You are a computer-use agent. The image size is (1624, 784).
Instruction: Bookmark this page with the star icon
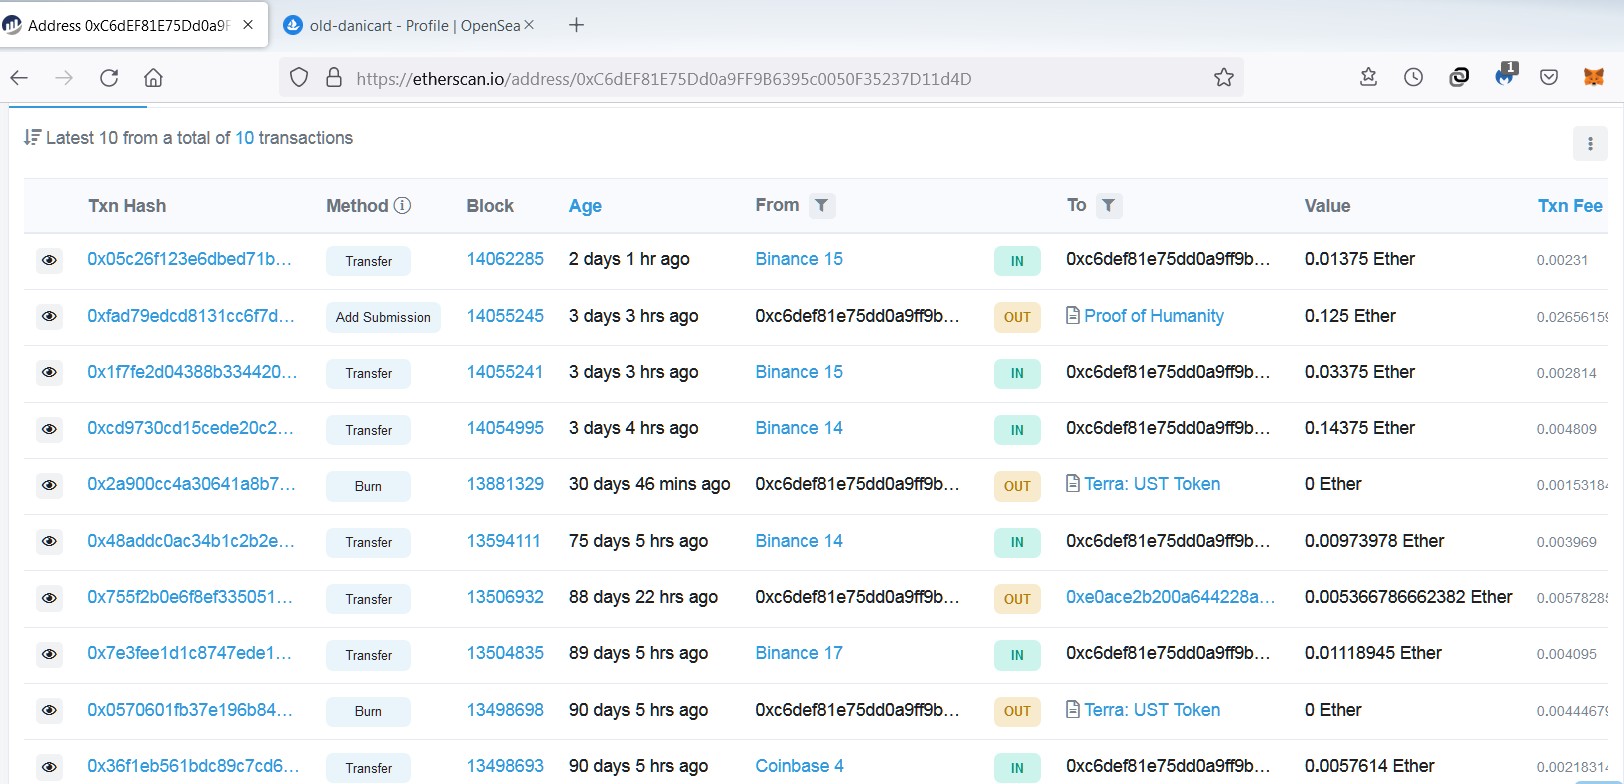coord(1223,78)
